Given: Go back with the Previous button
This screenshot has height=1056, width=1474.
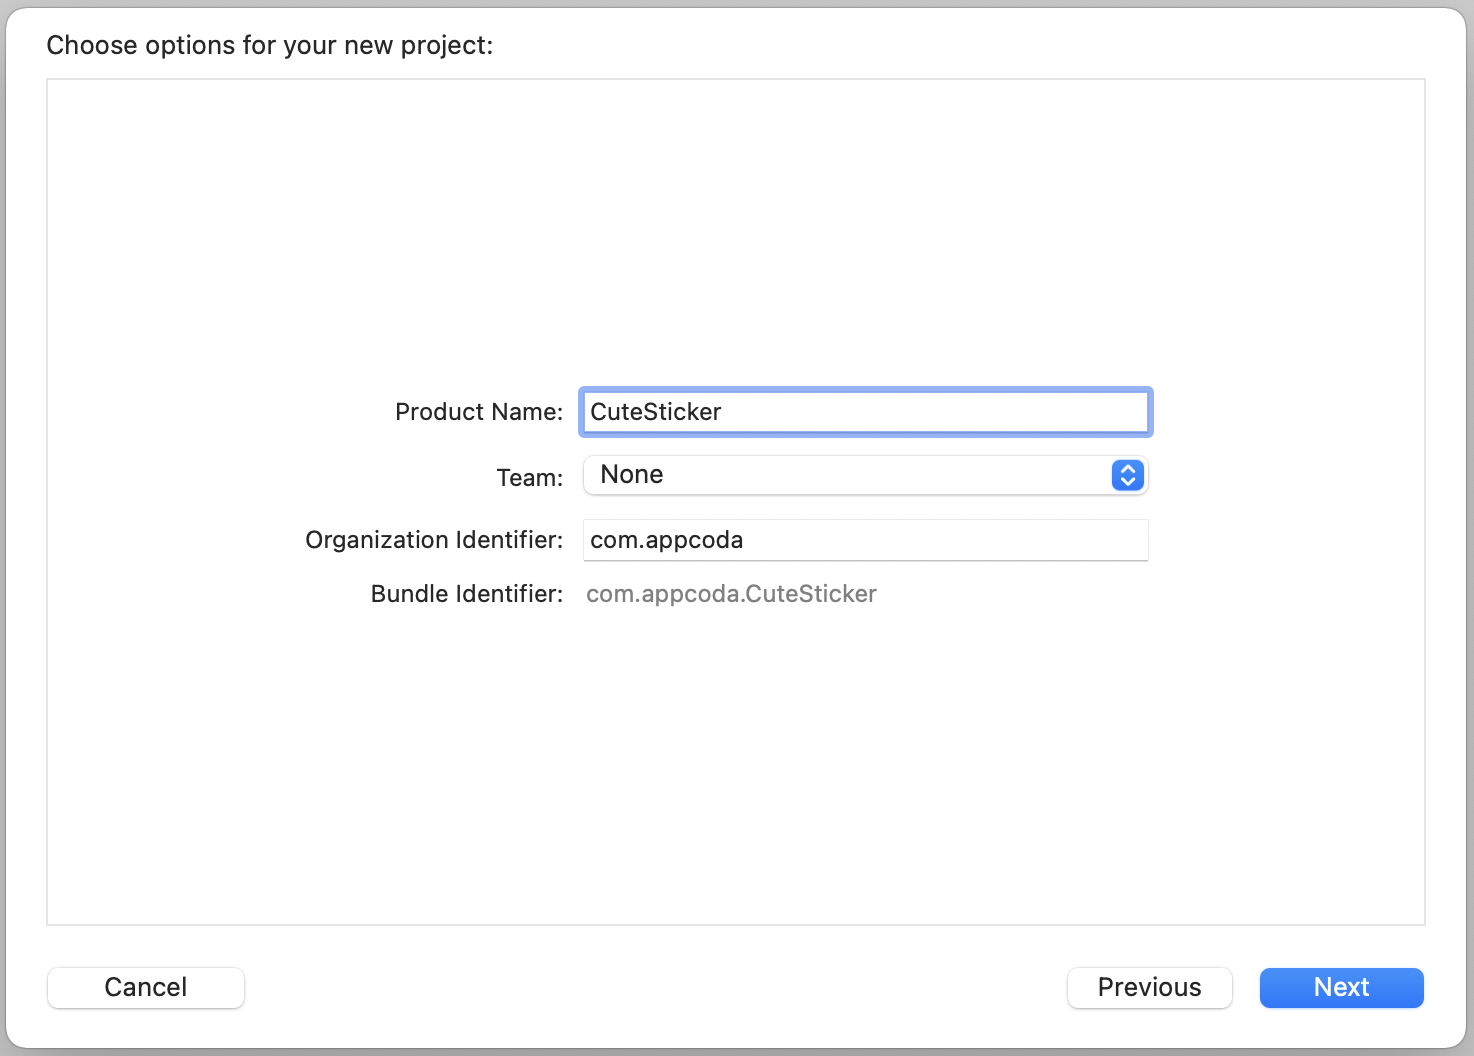Looking at the screenshot, I should 1149,987.
